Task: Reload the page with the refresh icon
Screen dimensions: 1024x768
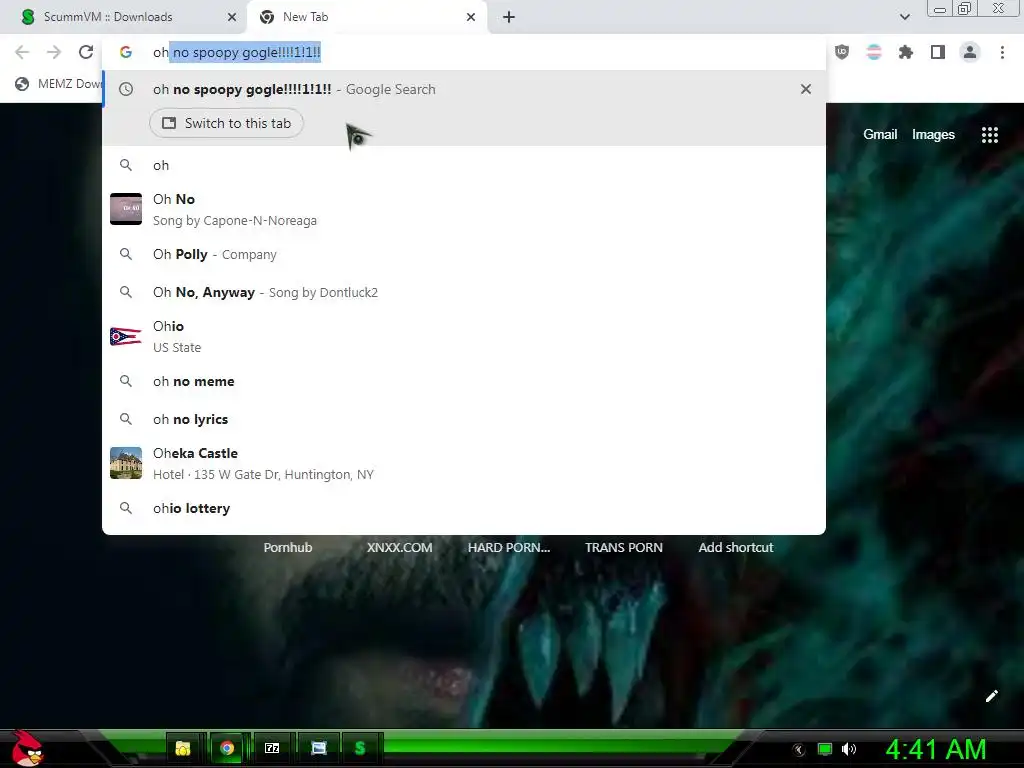Action: [x=86, y=52]
